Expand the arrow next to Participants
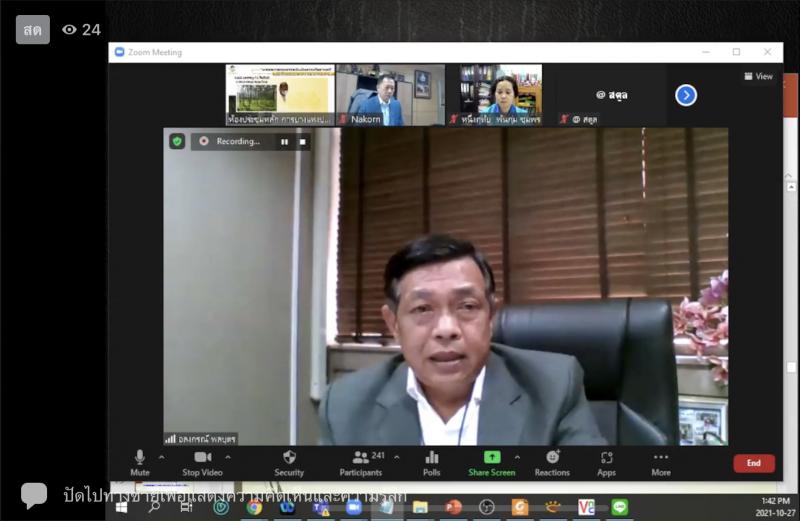800x521 pixels. pyautogui.click(x=397, y=457)
